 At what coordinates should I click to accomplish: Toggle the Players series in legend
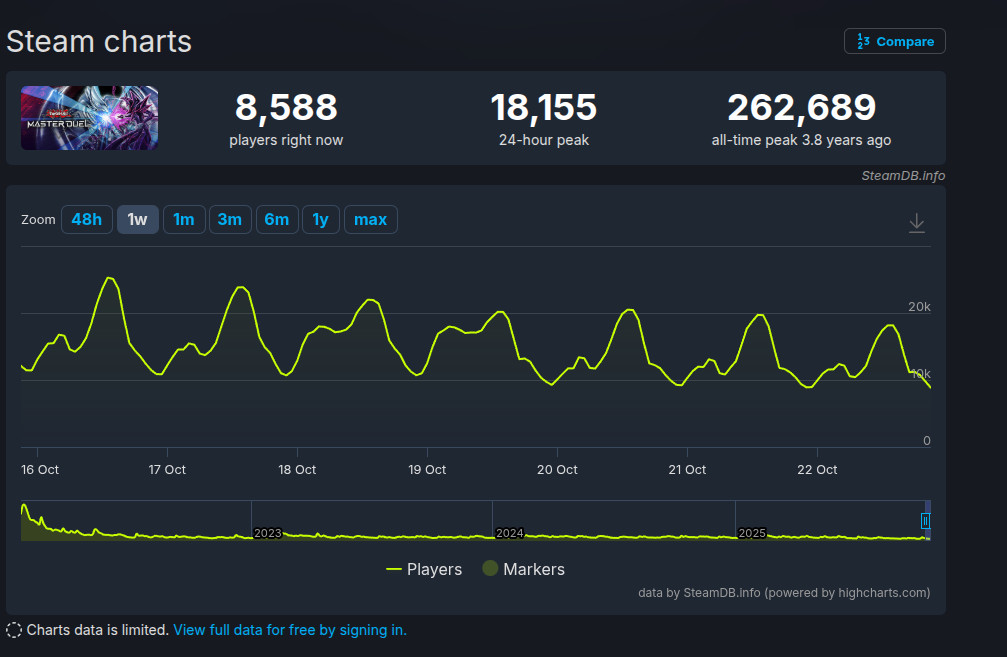click(424, 569)
